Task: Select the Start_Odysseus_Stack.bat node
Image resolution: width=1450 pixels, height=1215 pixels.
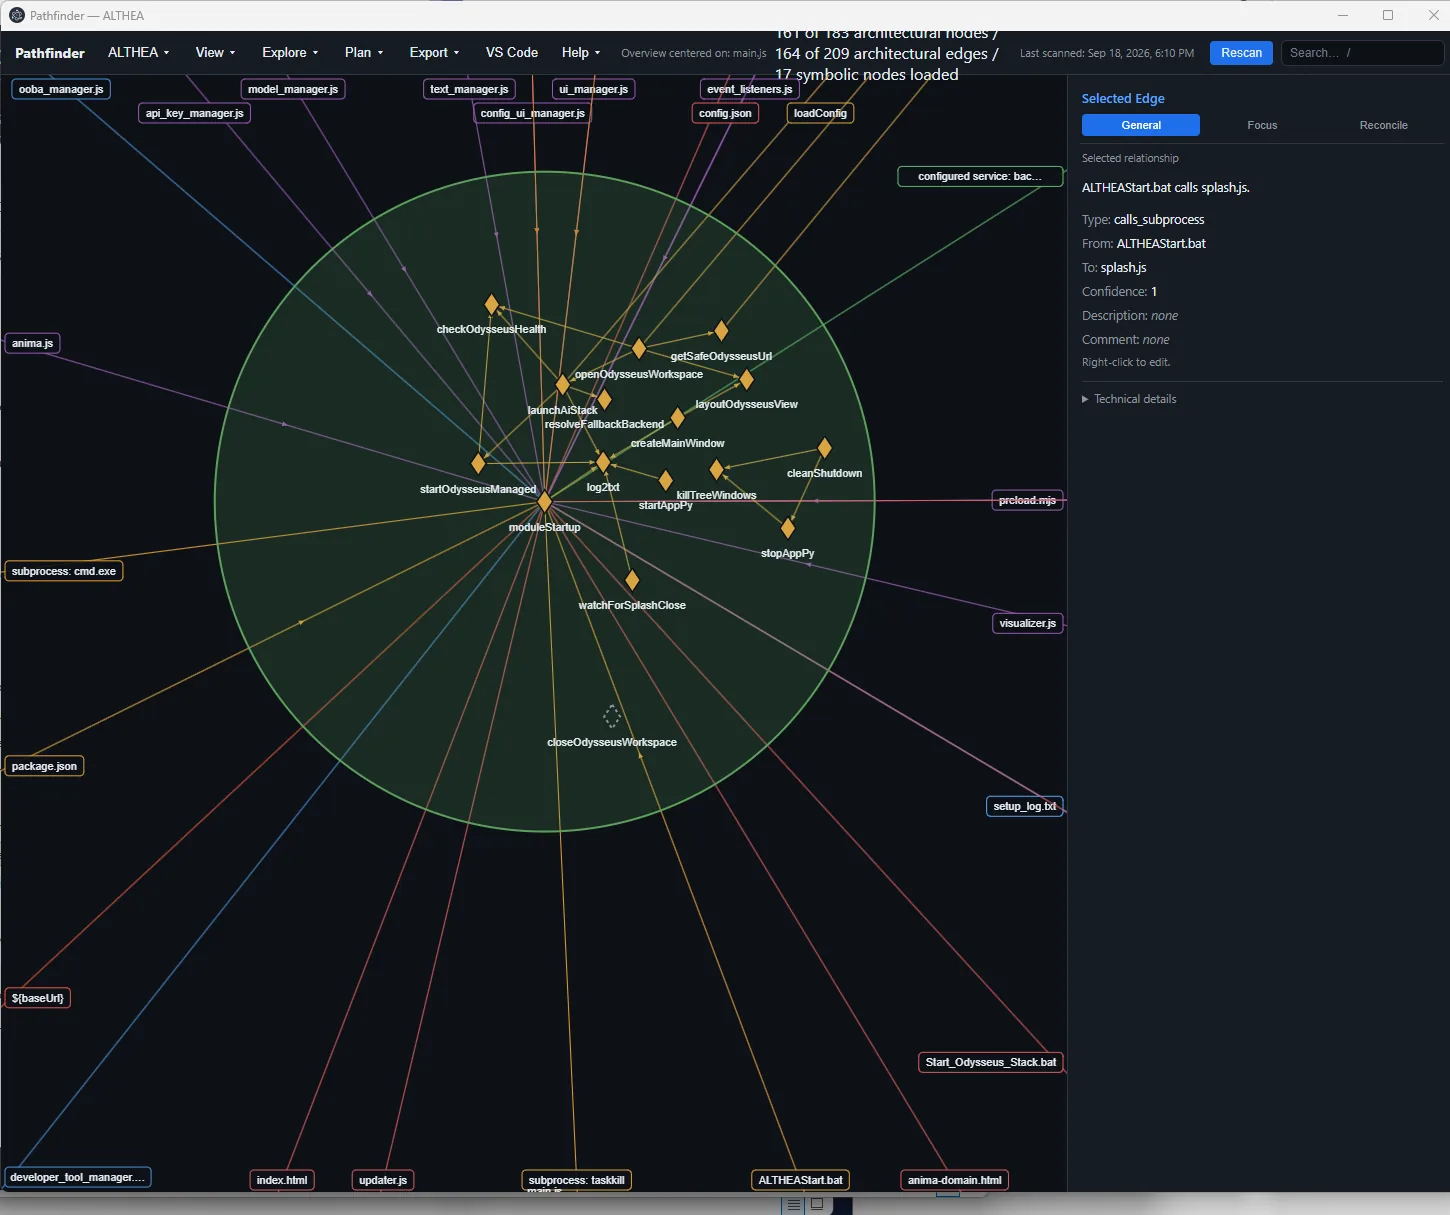Action: [x=991, y=1062]
